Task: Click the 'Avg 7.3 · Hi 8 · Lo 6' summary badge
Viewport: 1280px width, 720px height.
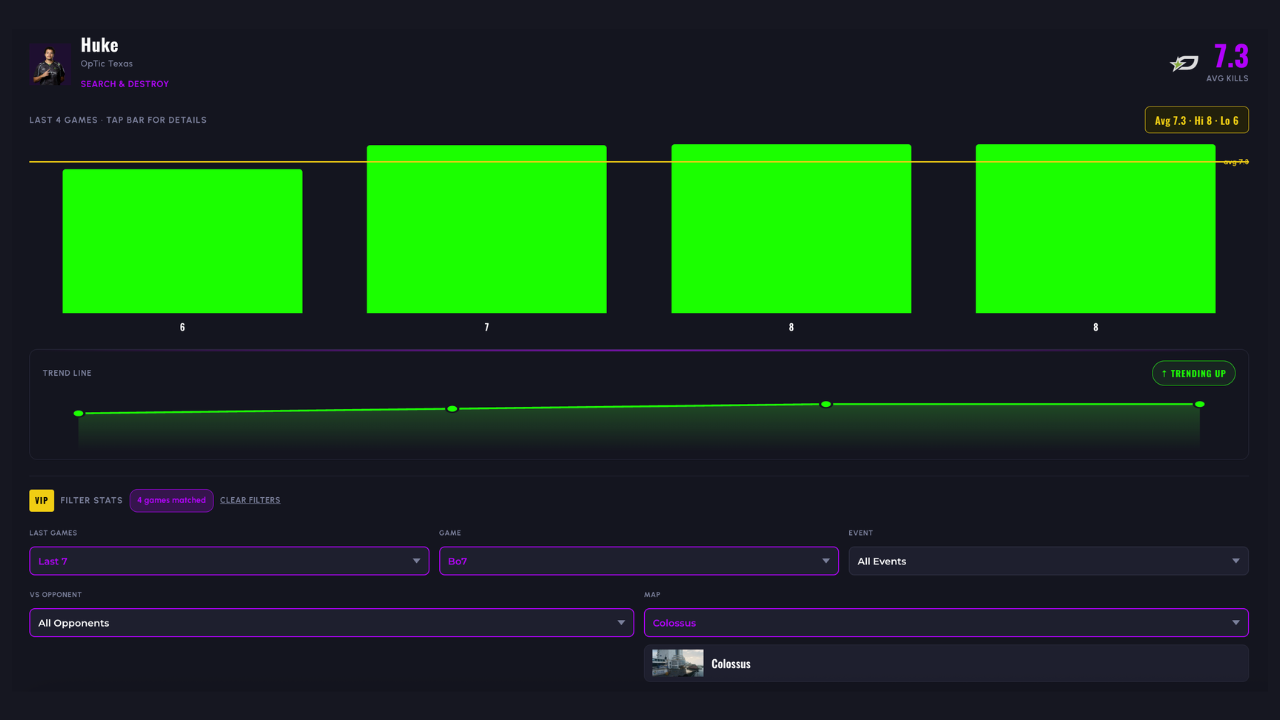Action: click(1197, 120)
